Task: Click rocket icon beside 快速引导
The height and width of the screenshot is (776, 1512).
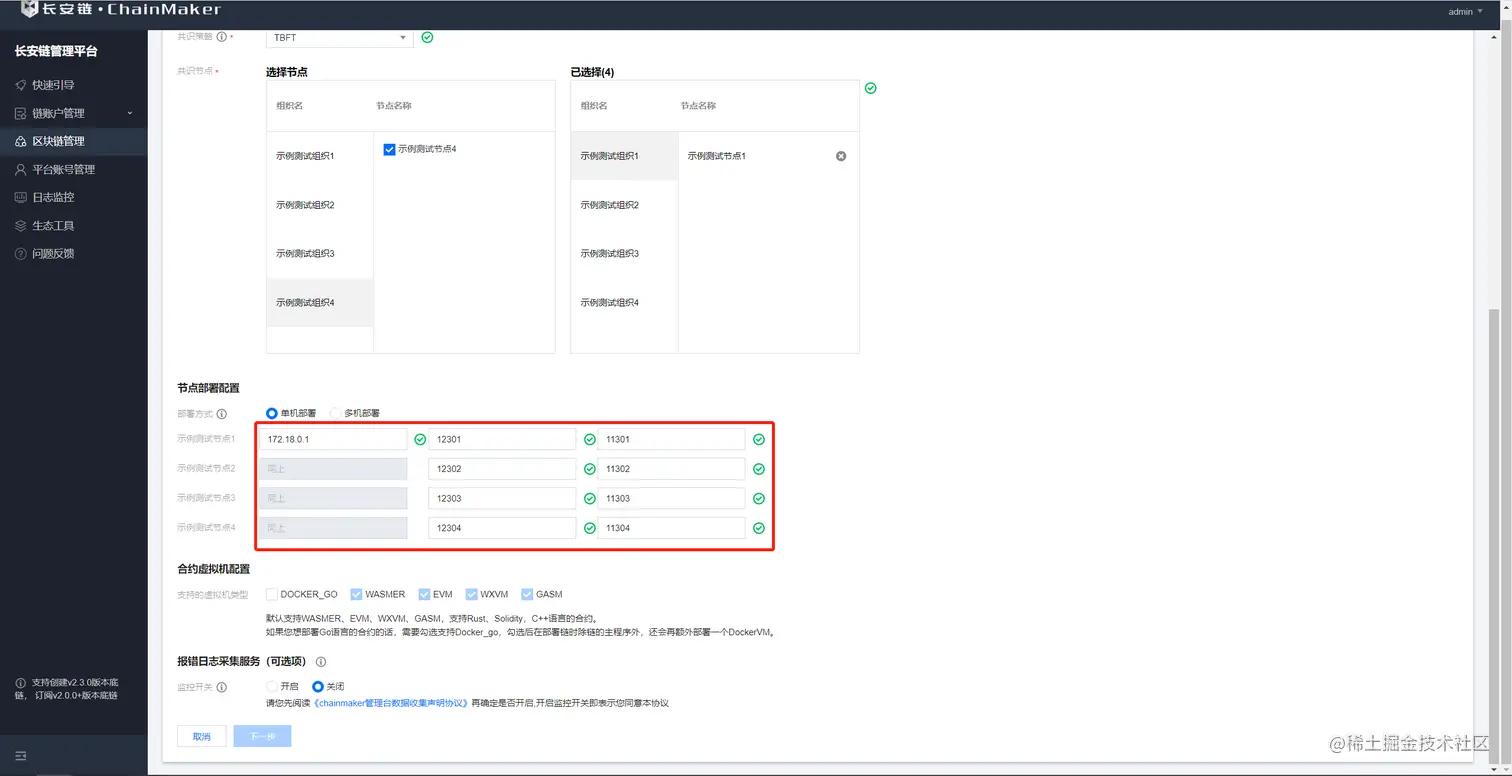Action: pyautogui.click(x=21, y=85)
